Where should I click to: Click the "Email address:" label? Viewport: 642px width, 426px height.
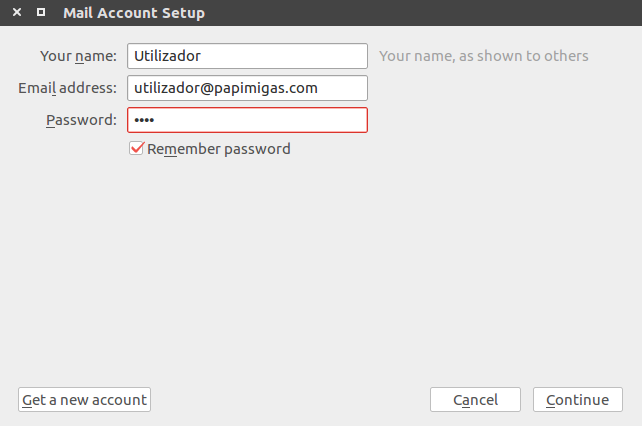(x=68, y=88)
